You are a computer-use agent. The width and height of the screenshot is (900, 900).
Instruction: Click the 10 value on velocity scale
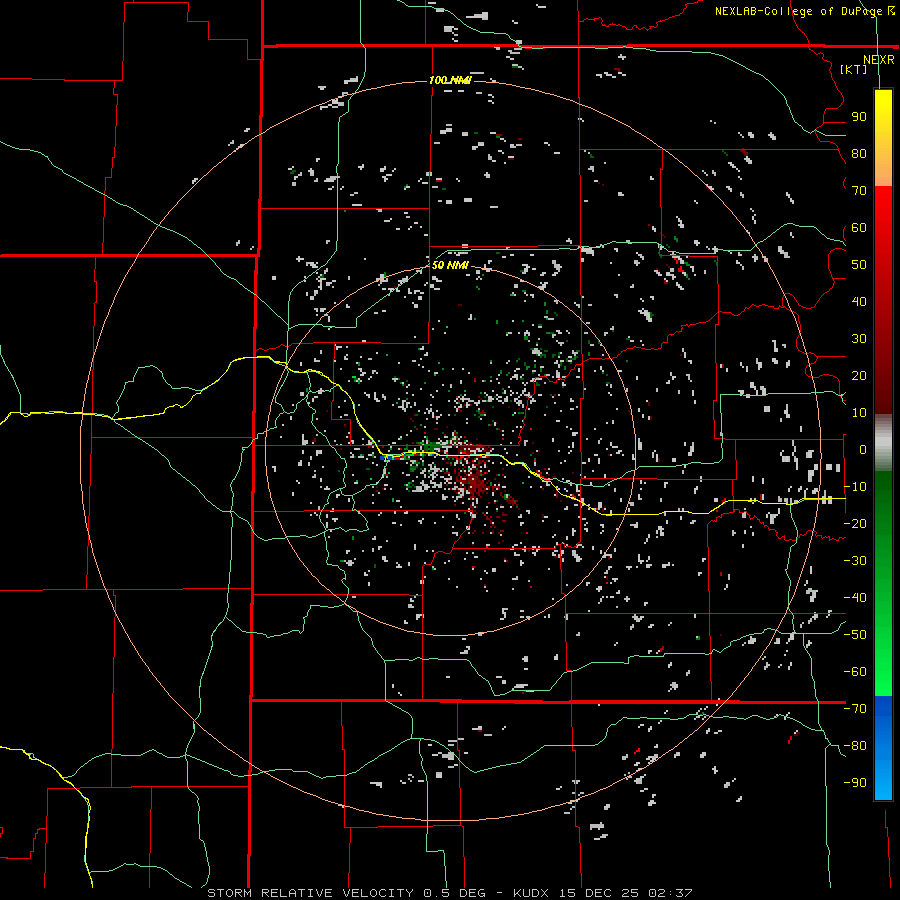pos(859,413)
